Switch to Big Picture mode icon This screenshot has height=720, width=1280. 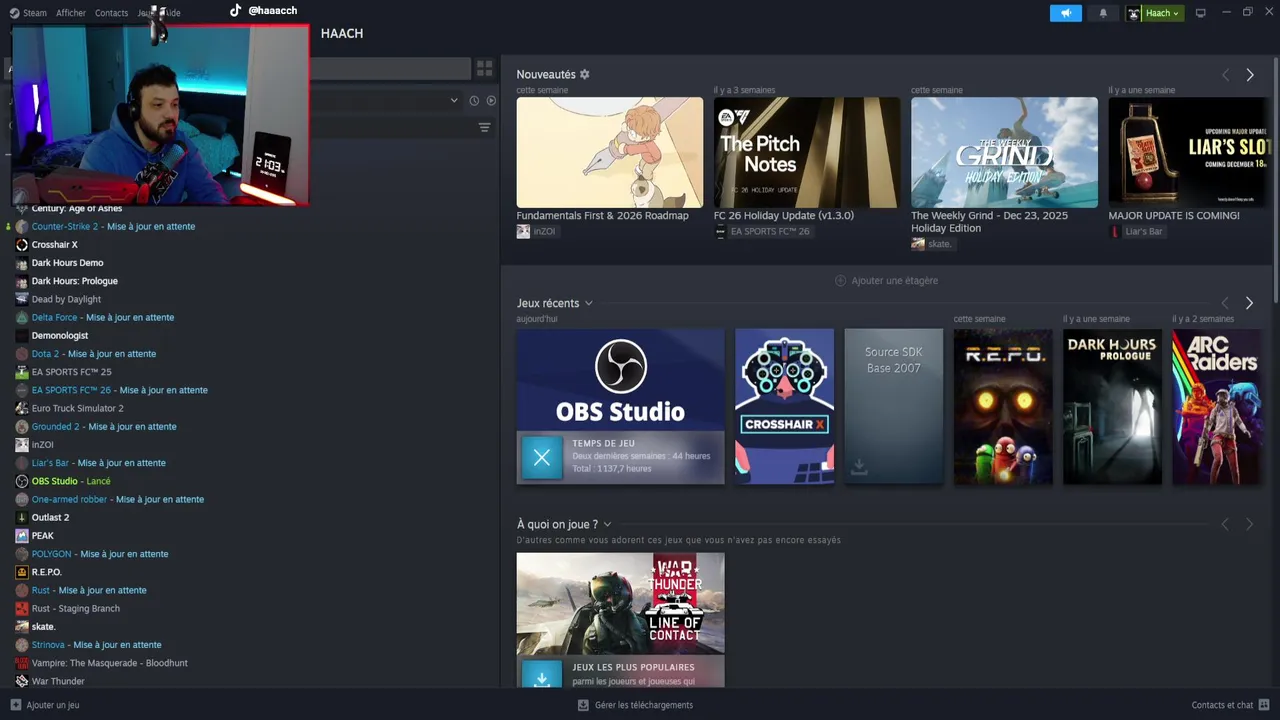click(x=1200, y=13)
